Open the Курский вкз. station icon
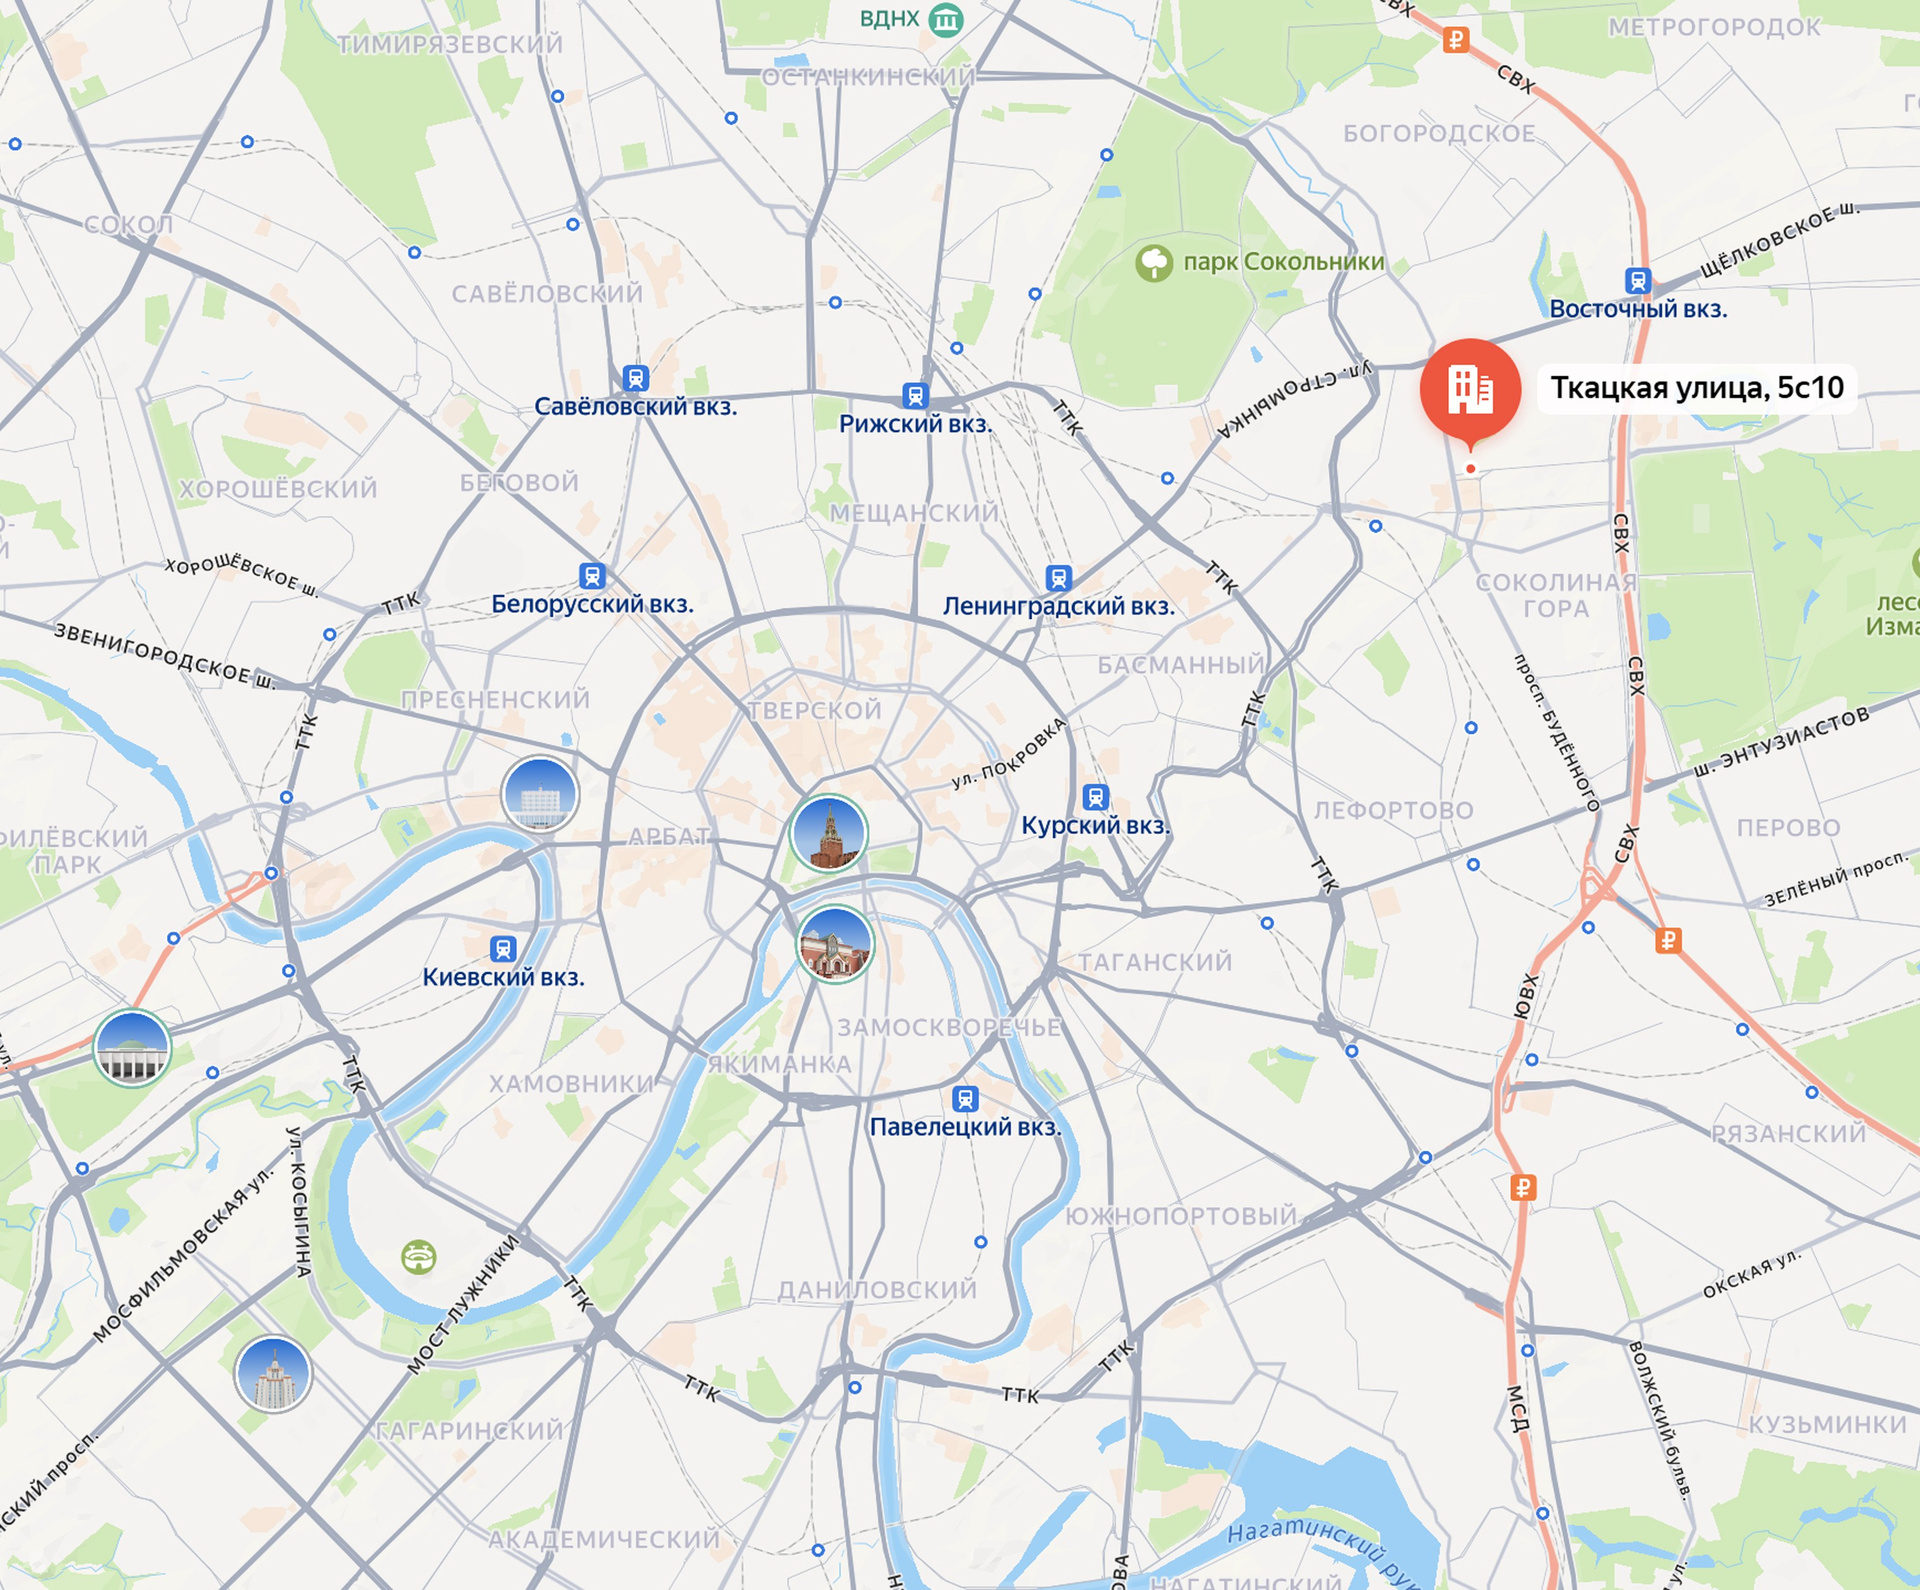The width and height of the screenshot is (1920, 1590). pos(1096,797)
